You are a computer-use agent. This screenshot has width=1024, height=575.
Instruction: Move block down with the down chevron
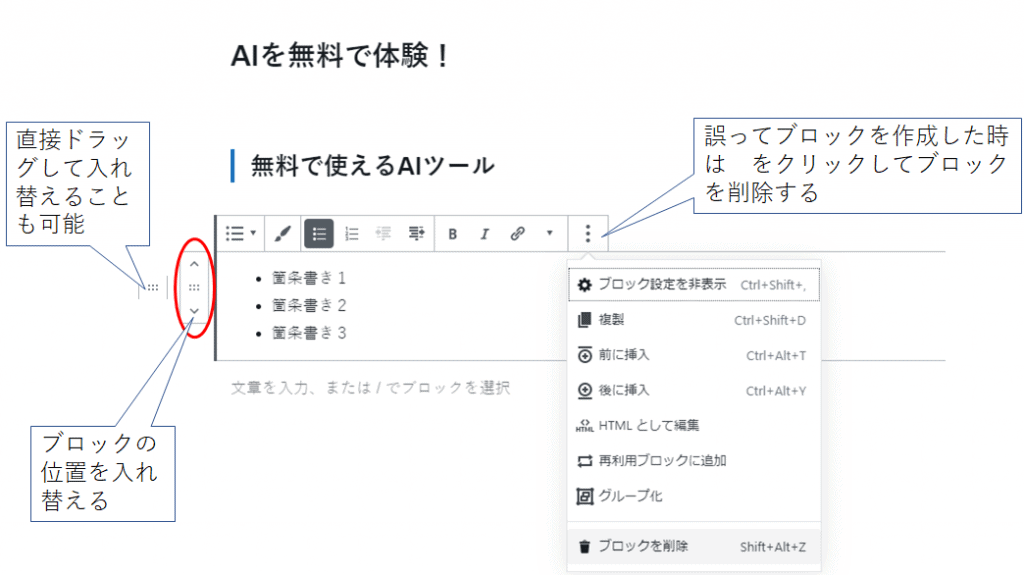pos(194,310)
